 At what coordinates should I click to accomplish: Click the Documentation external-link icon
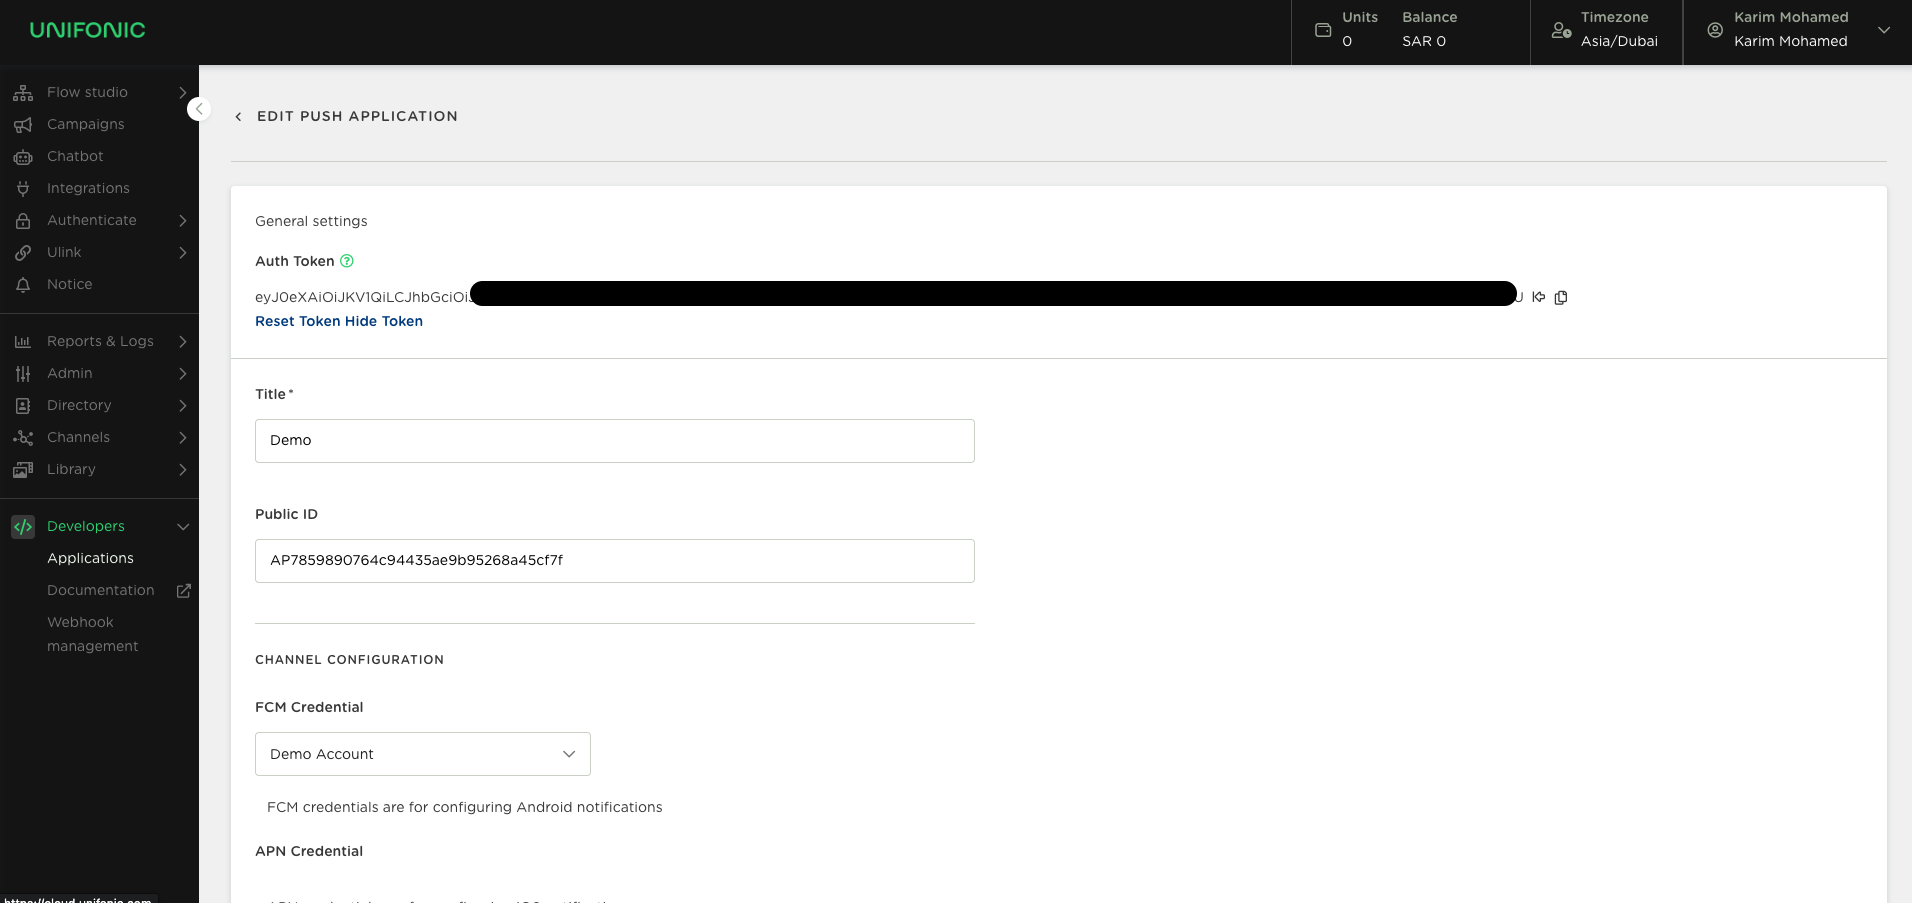(184, 591)
